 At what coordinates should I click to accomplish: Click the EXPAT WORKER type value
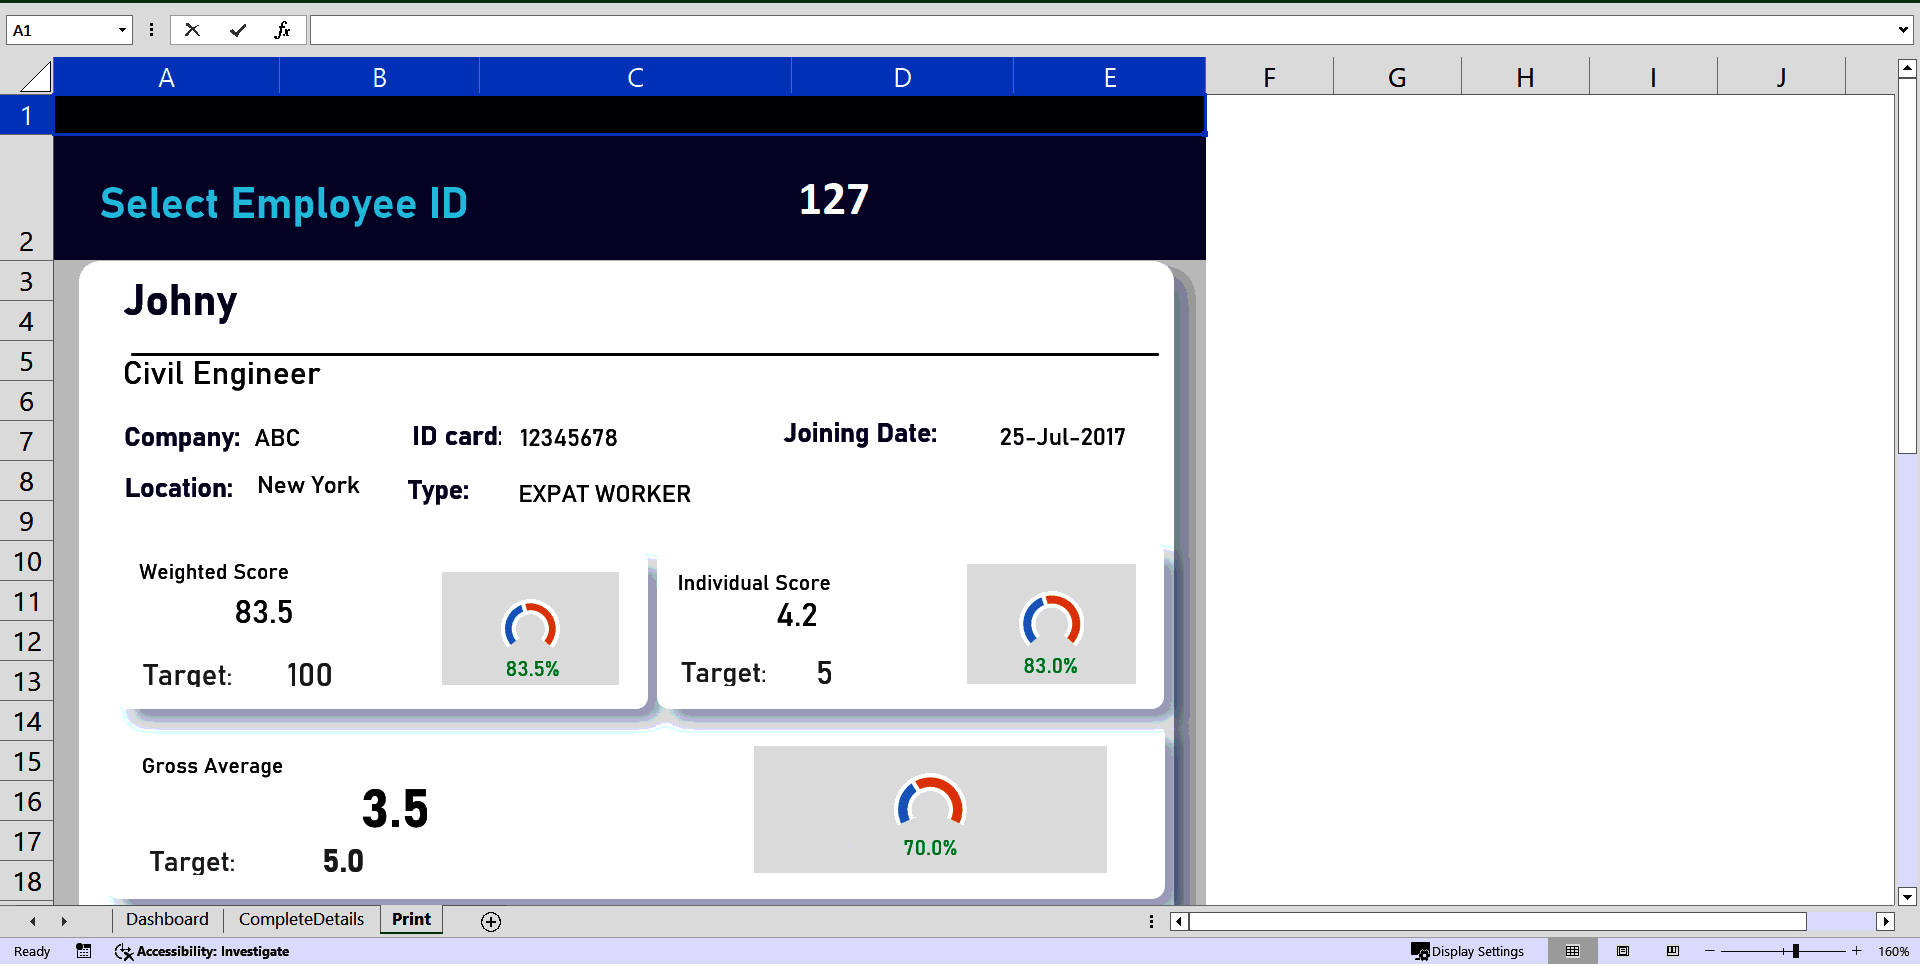click(605, 494)
